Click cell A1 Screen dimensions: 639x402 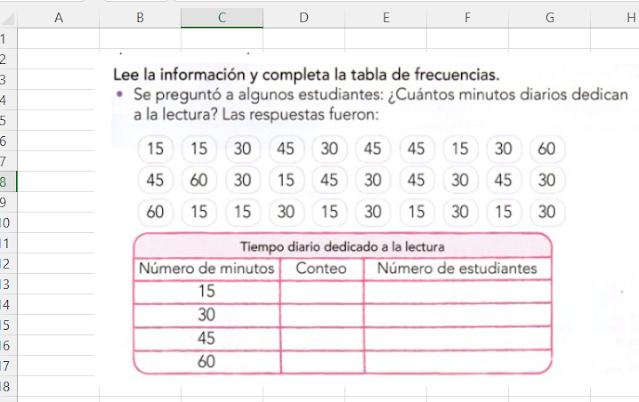point(58,39)
